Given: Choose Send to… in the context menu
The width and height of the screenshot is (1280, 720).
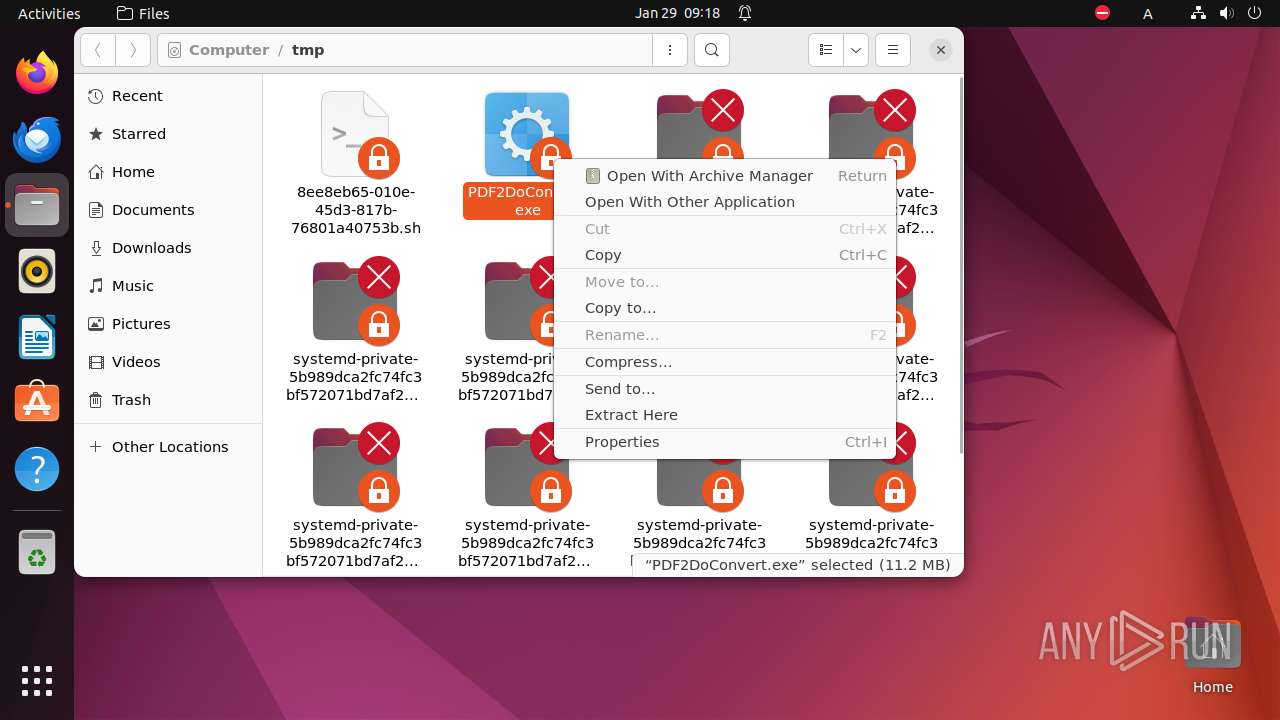Looking at the screenshot, I should coord(725,389).
